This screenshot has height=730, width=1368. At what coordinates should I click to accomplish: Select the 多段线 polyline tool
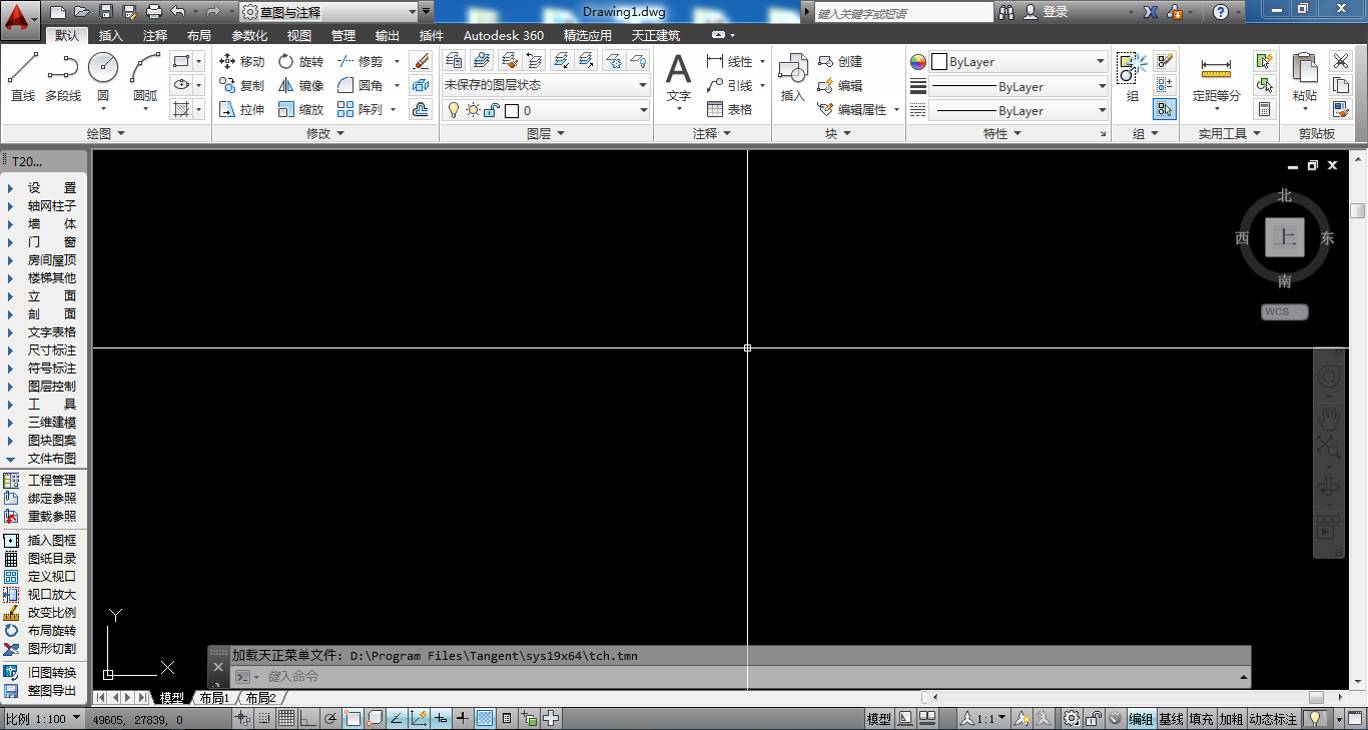[x=63, y=77]
